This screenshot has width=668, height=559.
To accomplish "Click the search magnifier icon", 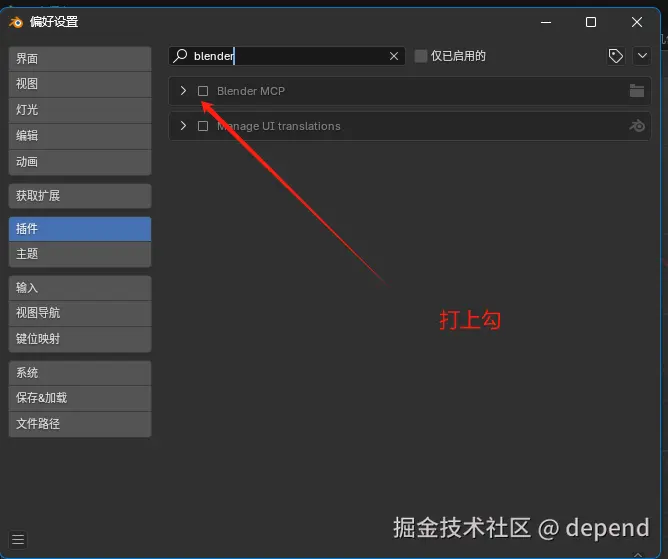I will point(181,55).
